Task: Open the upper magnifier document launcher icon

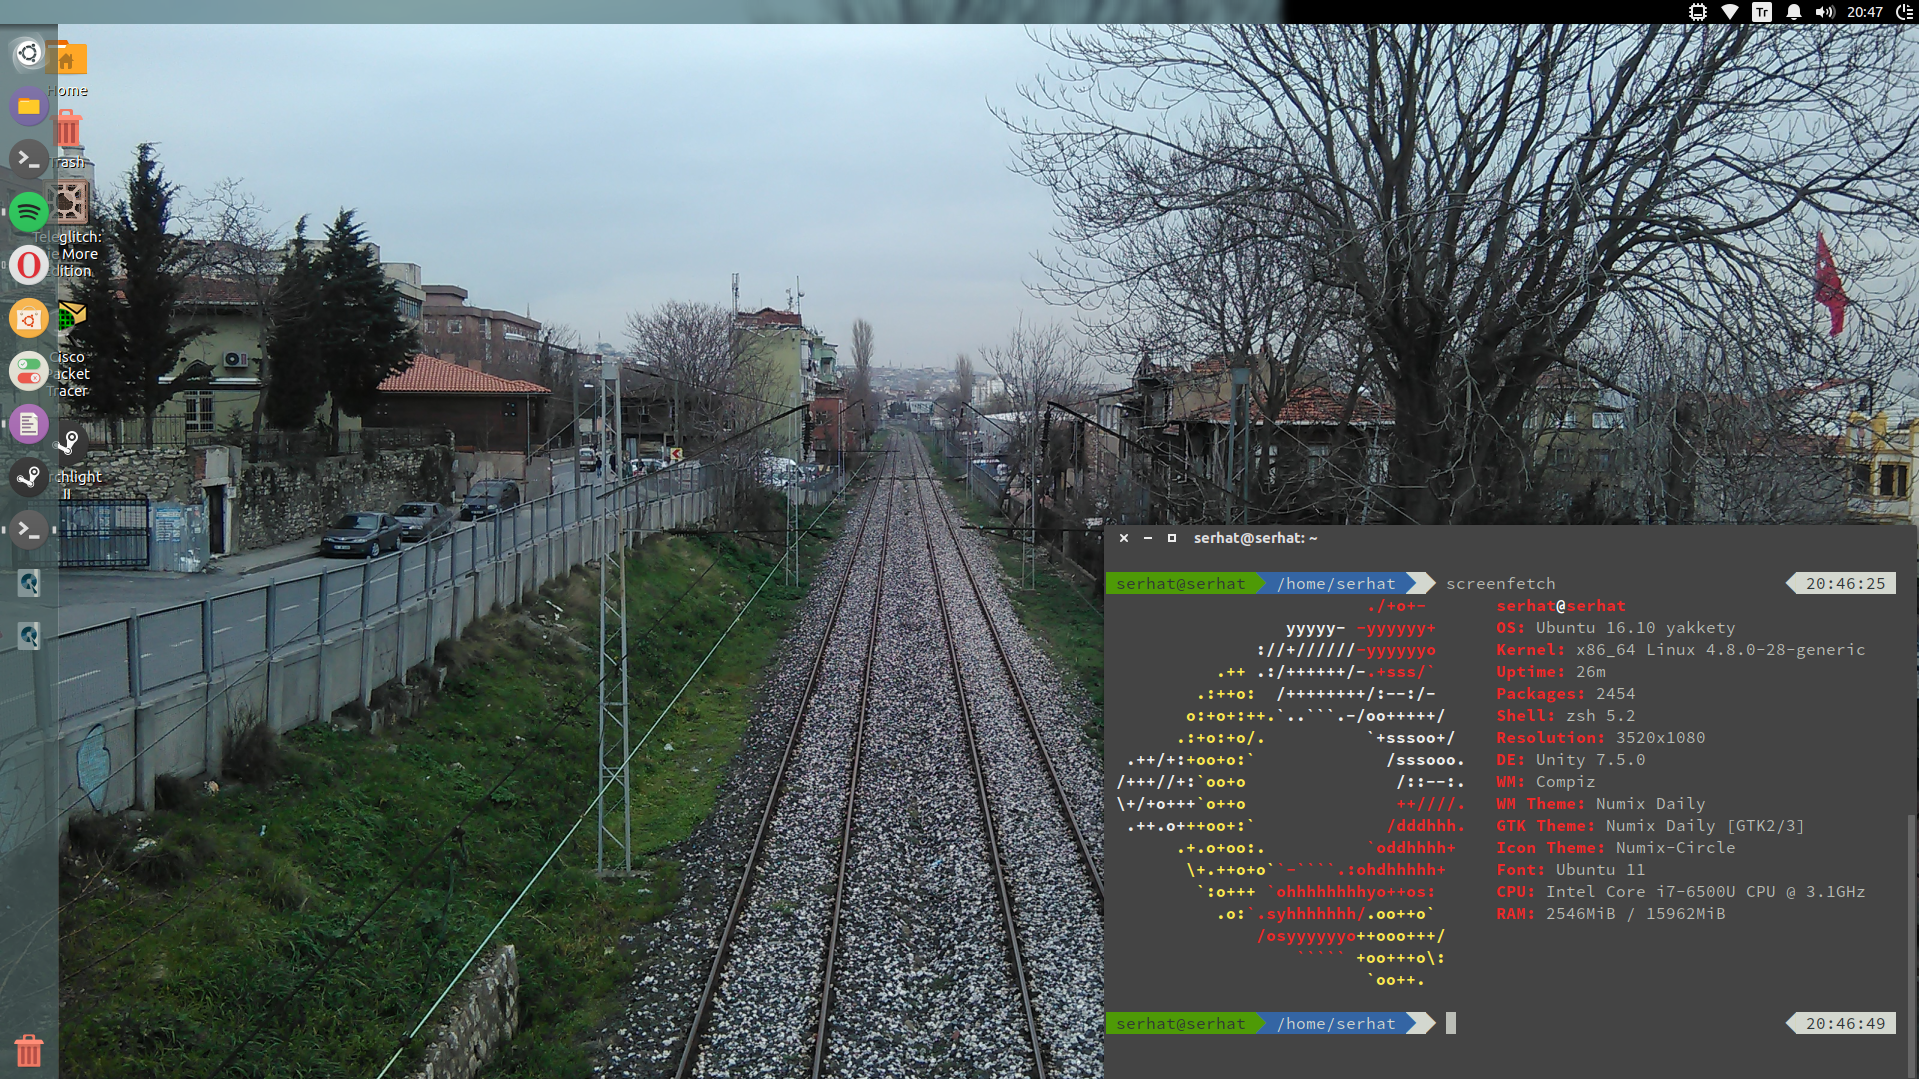Action: [29, 583]
